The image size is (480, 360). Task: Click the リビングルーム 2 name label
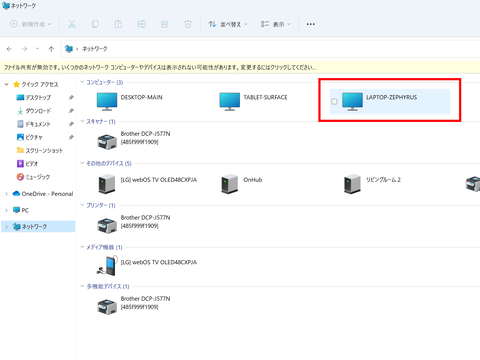383,180
